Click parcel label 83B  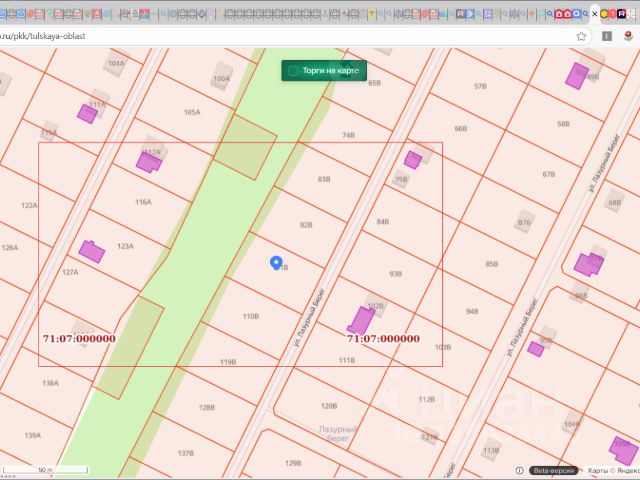click(324, 179)
